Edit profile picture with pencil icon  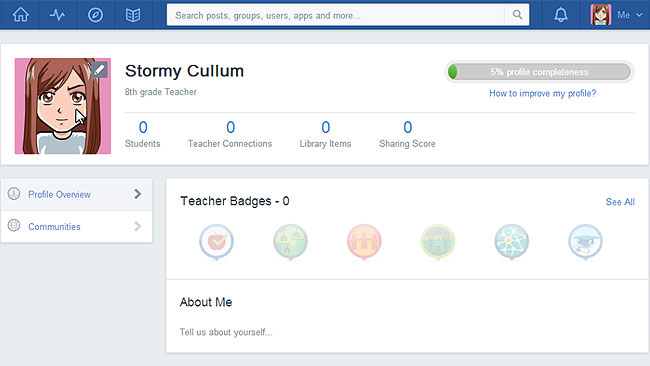(99, 70)
